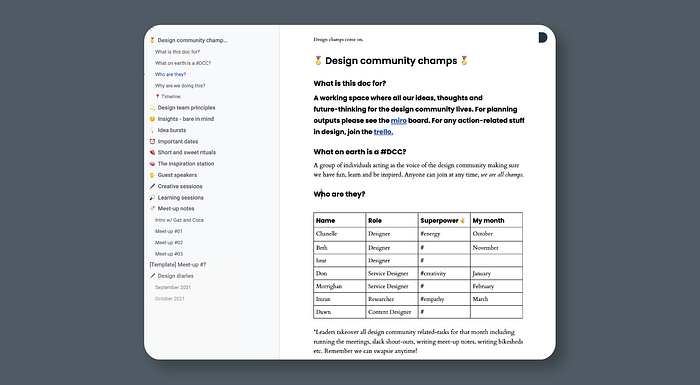Click the #creativity cell in the table

pos(433,273)
